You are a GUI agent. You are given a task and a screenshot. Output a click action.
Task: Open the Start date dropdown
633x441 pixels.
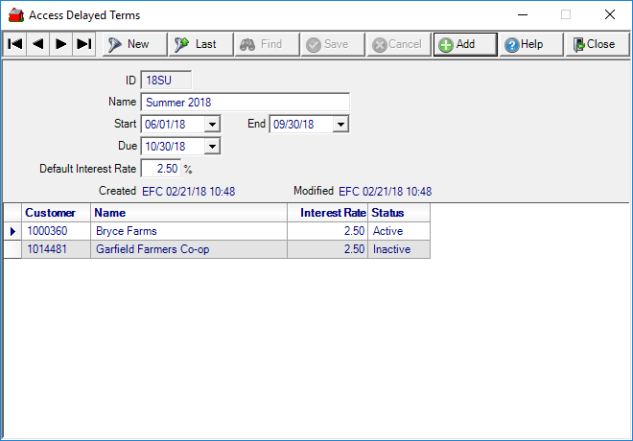212,124
